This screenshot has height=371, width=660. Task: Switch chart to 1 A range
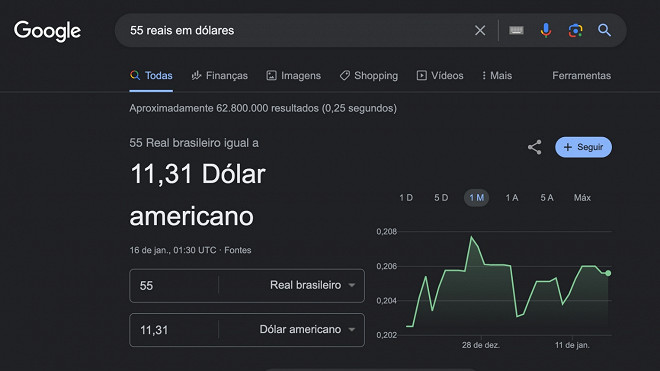512,198
